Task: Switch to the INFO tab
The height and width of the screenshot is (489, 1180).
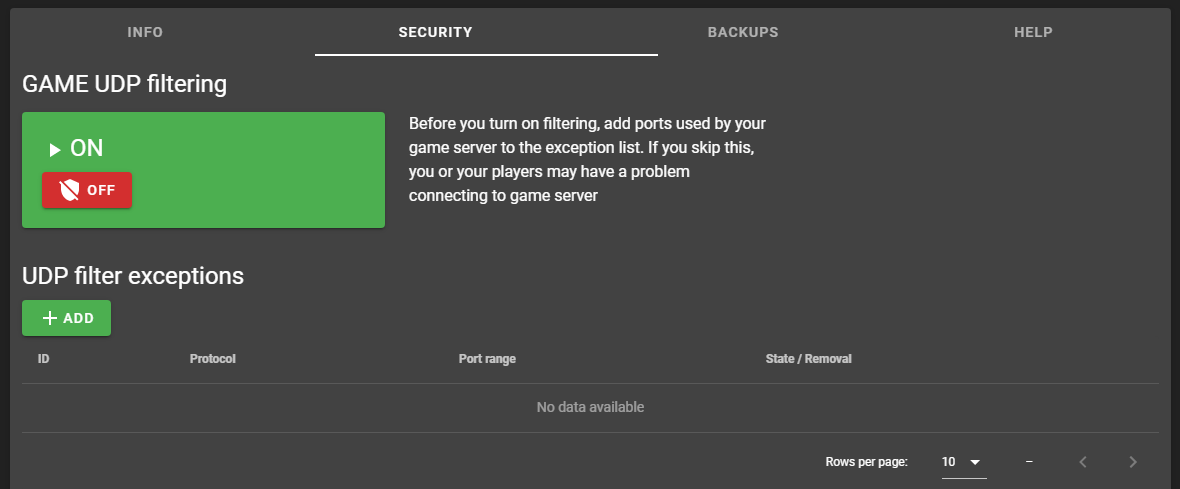Action: (x=145, y=32)
